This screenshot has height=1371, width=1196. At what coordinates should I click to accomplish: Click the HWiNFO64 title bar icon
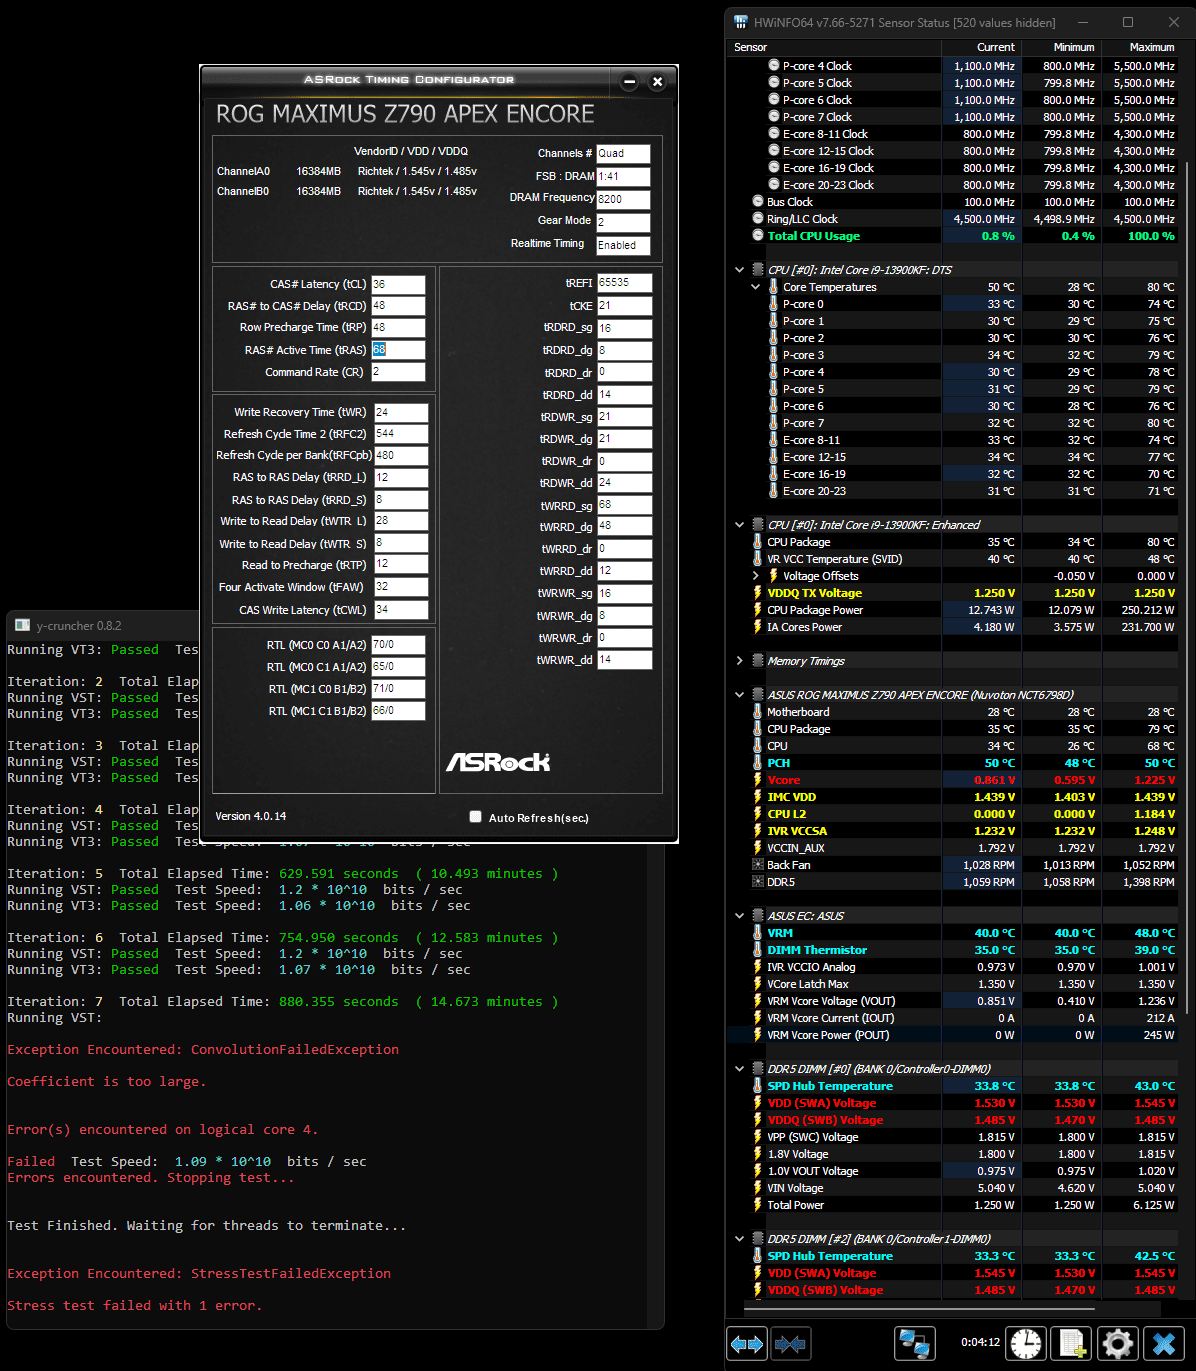[x=741, y=22]
